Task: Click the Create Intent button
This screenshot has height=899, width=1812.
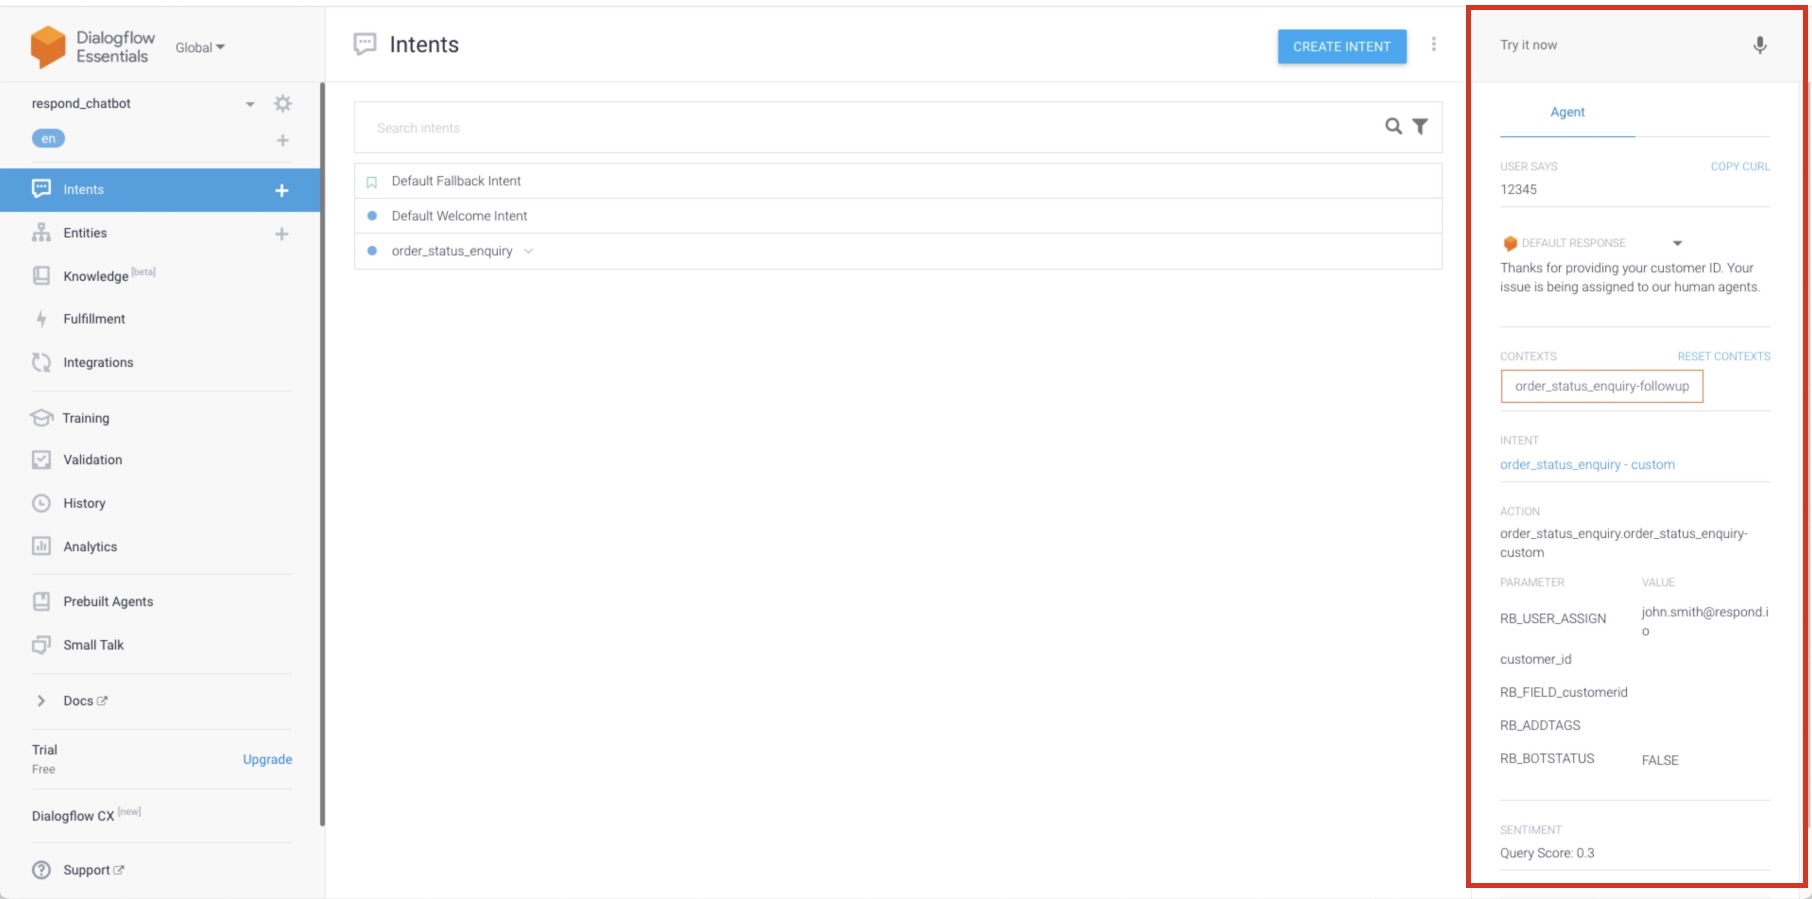Action: tap(1341, 46)
